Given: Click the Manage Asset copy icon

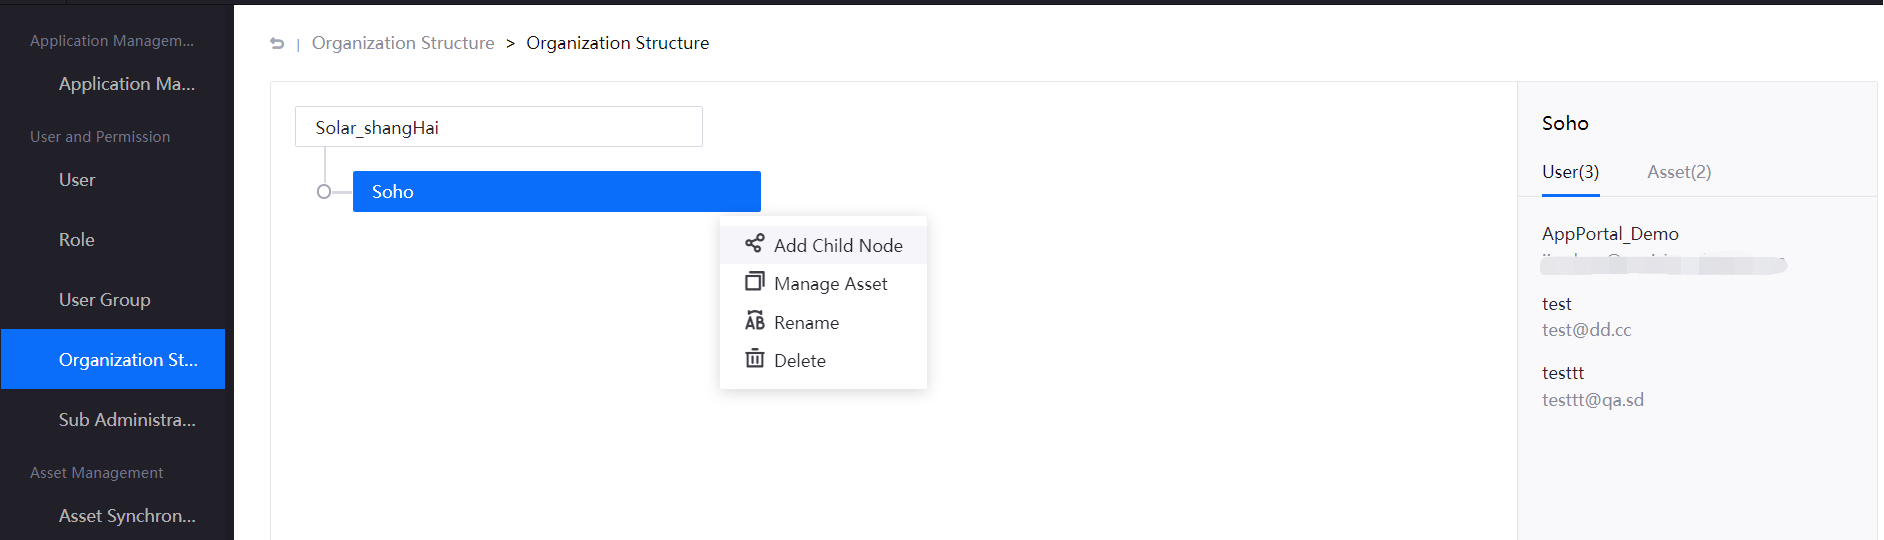Looking at the screenshot, I should (754, 282).
